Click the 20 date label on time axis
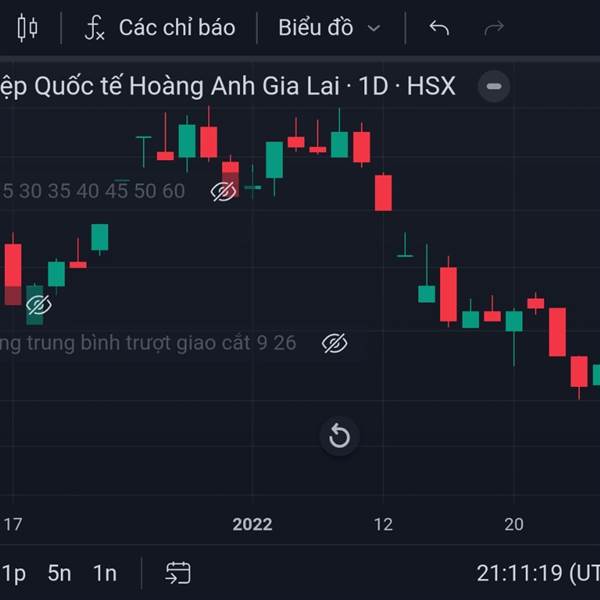This screenshot has width=600, height=600. (514, 524)
